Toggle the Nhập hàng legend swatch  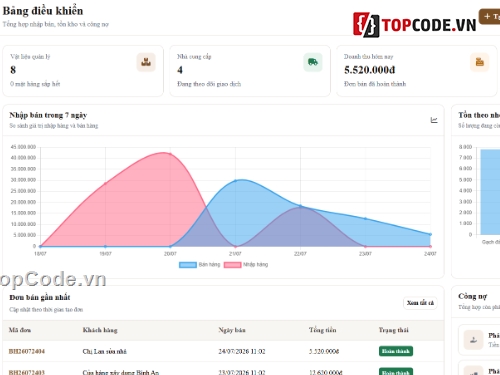[x=232, y=265]
